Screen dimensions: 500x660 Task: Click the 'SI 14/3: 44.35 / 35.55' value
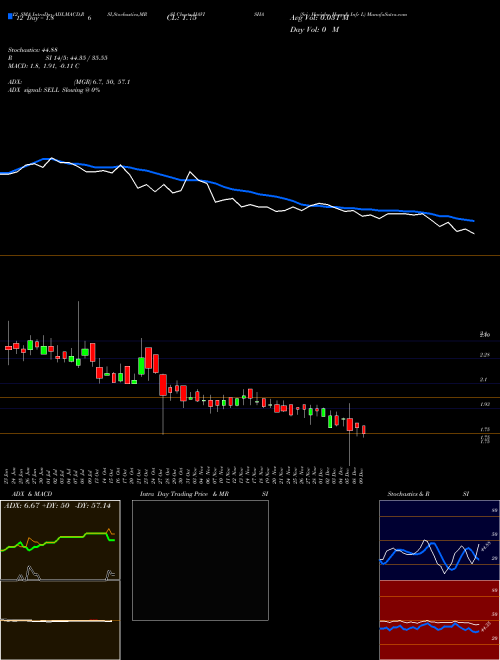(77, 58)
